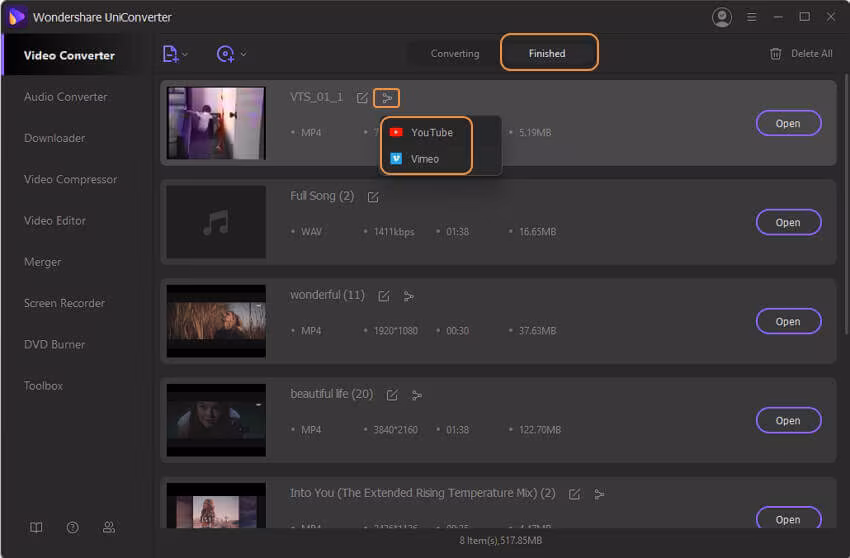Click the 3840*2160 resolution value
Image resolution: width=850 pixels, height=558 pixels.
coord(396,430)
